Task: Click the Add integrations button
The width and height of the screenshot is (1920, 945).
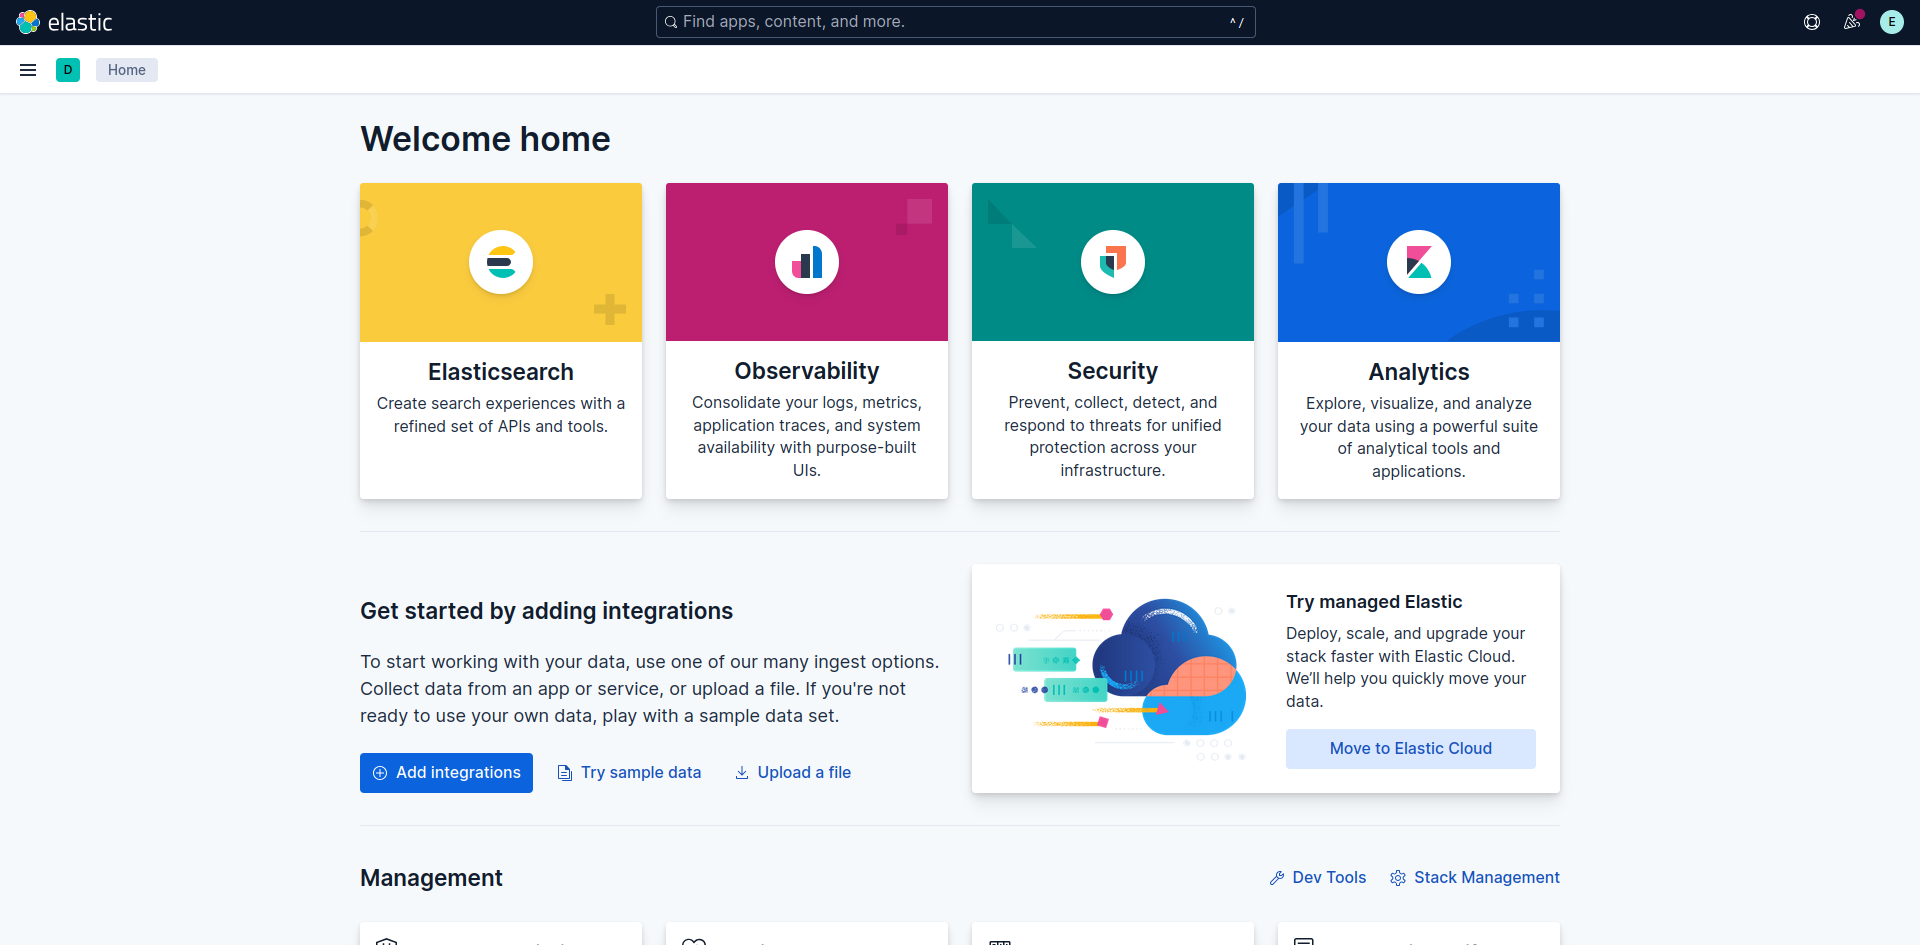Action: coord(446,773)
